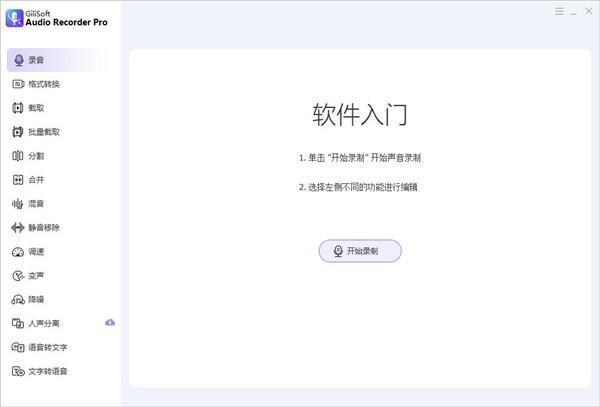Click the 软件入门 heading text

(360, 114)
